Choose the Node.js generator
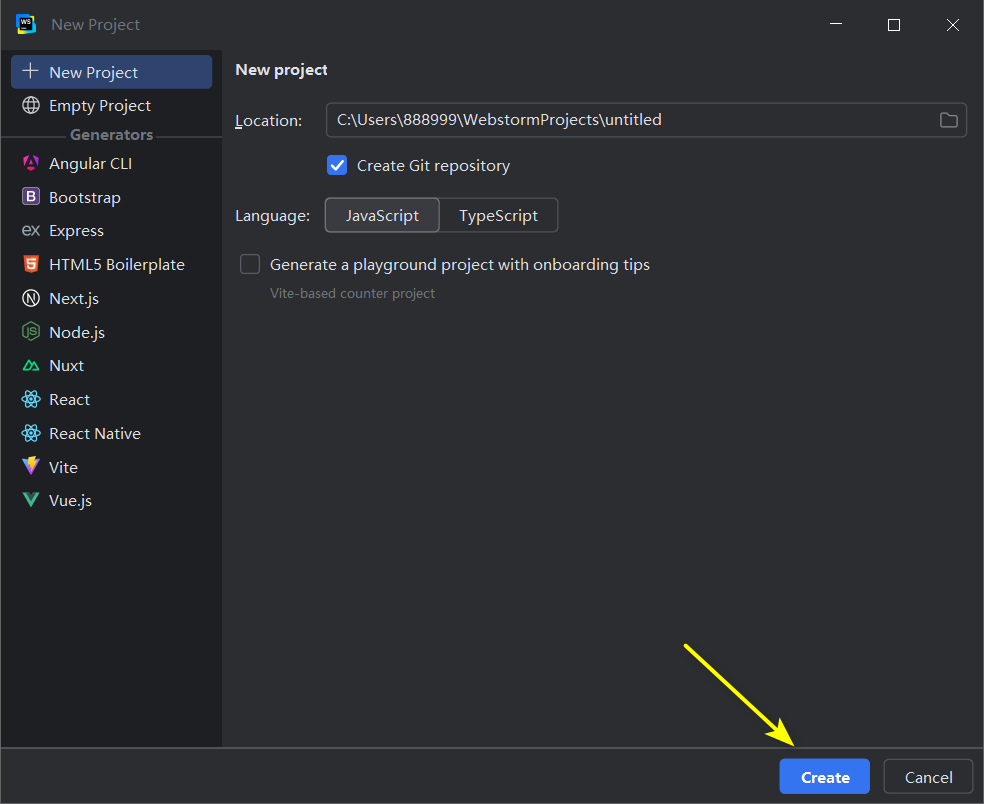Image resolution: width=984 pixels, height=804 pixels. [112, 332]
